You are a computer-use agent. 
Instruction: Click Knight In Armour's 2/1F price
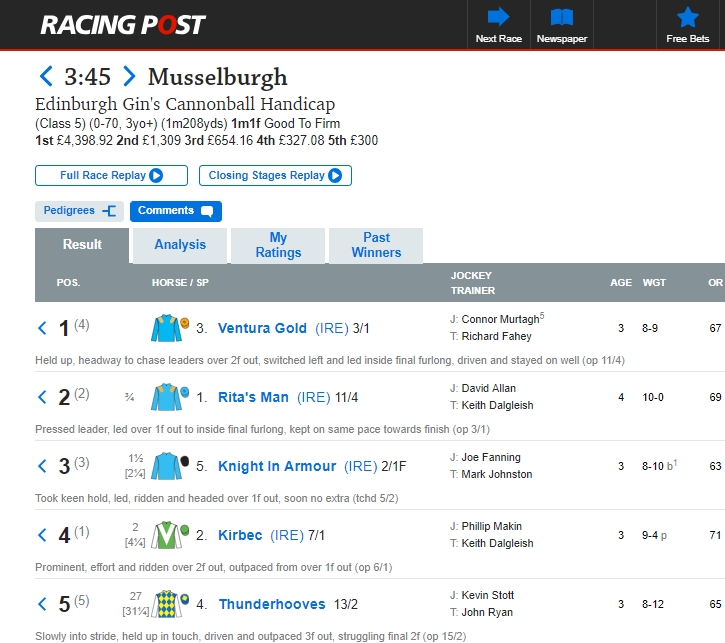click(x=393, y=466)
